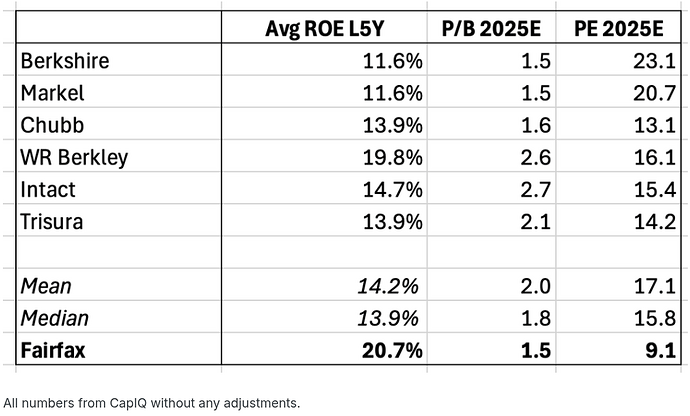Click the PE 2025E column header
Screen dimensions: 690x416
(x=619, y=28)
